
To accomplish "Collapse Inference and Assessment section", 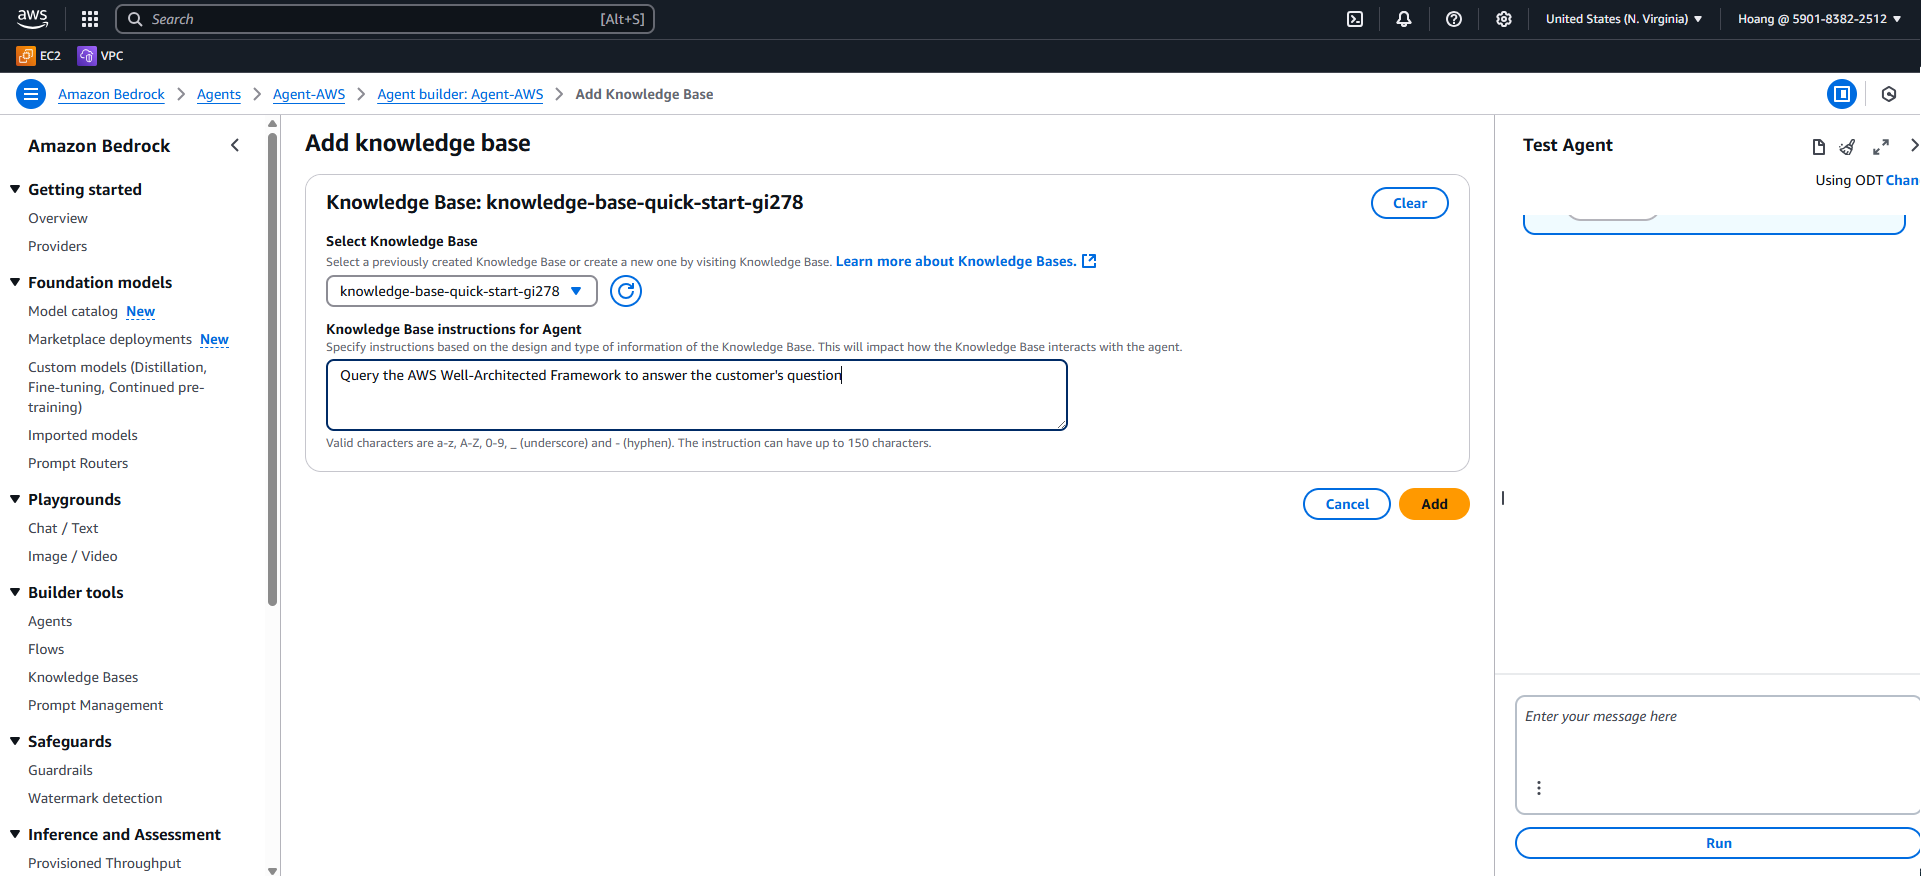I will click(x=15, y=834).
